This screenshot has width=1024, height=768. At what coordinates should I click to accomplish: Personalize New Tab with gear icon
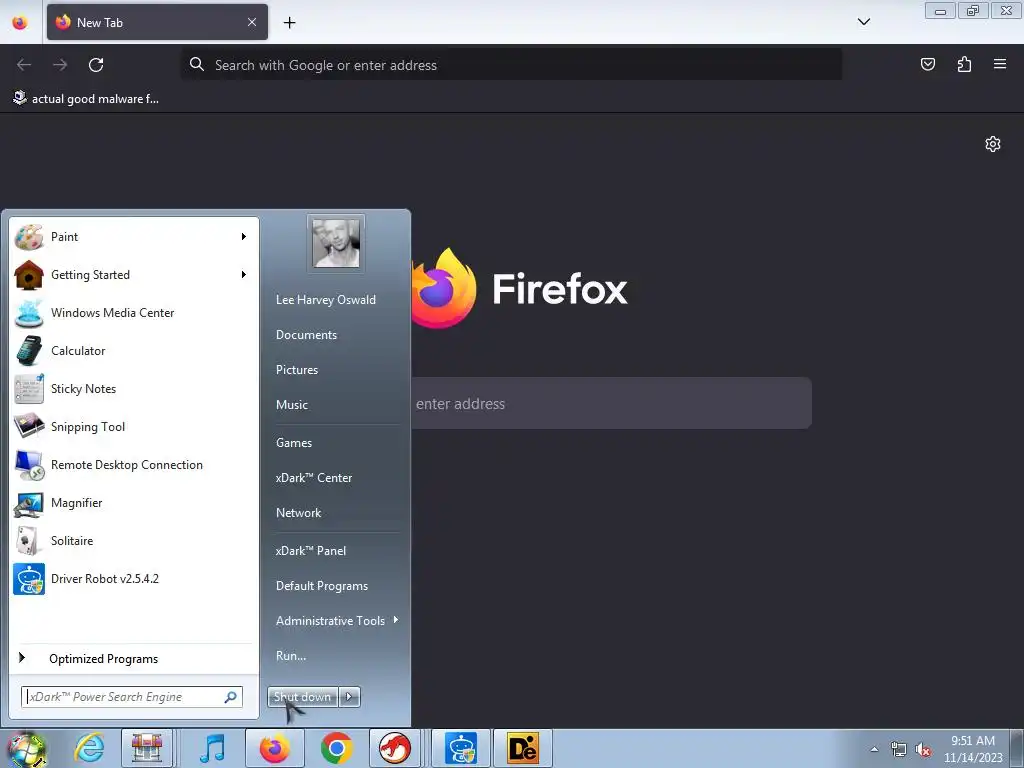tap(993, 144)
